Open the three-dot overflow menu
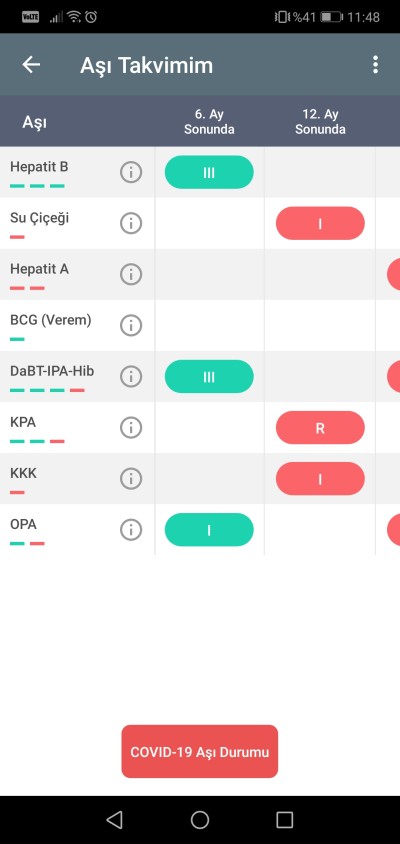The height and width of the screenshot is (844, 400). coord(375,65)
